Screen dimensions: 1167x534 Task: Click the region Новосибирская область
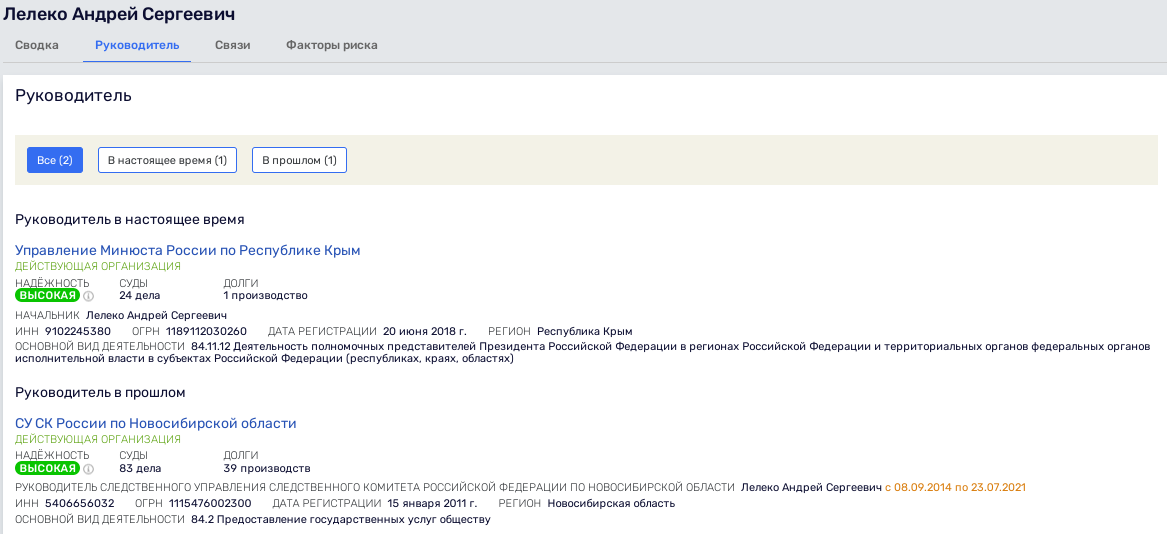coord(611,503)
